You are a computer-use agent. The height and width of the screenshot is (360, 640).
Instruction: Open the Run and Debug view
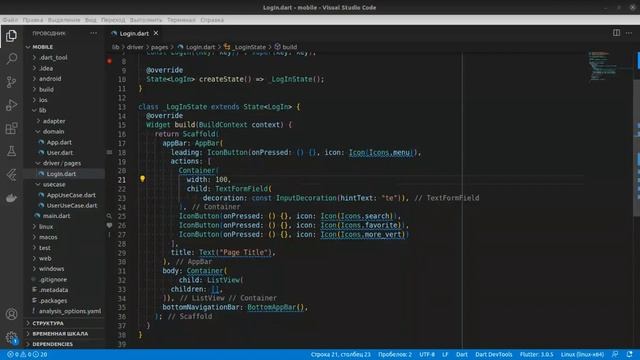pyautogui.click(x=11, y=105)
